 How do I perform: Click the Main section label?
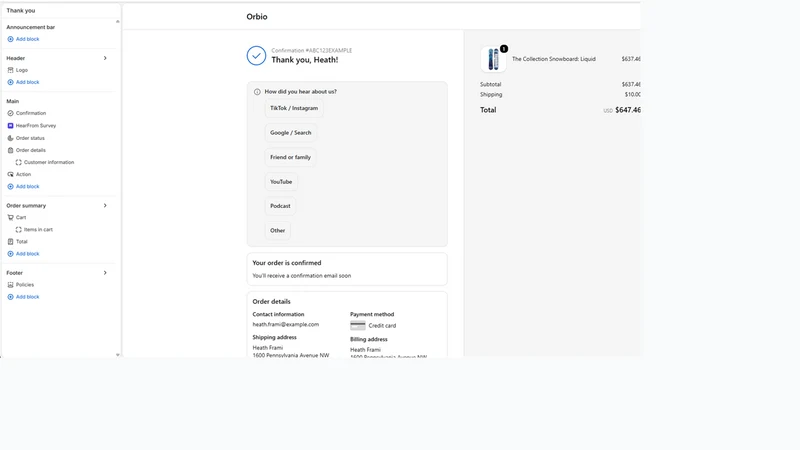13,101
